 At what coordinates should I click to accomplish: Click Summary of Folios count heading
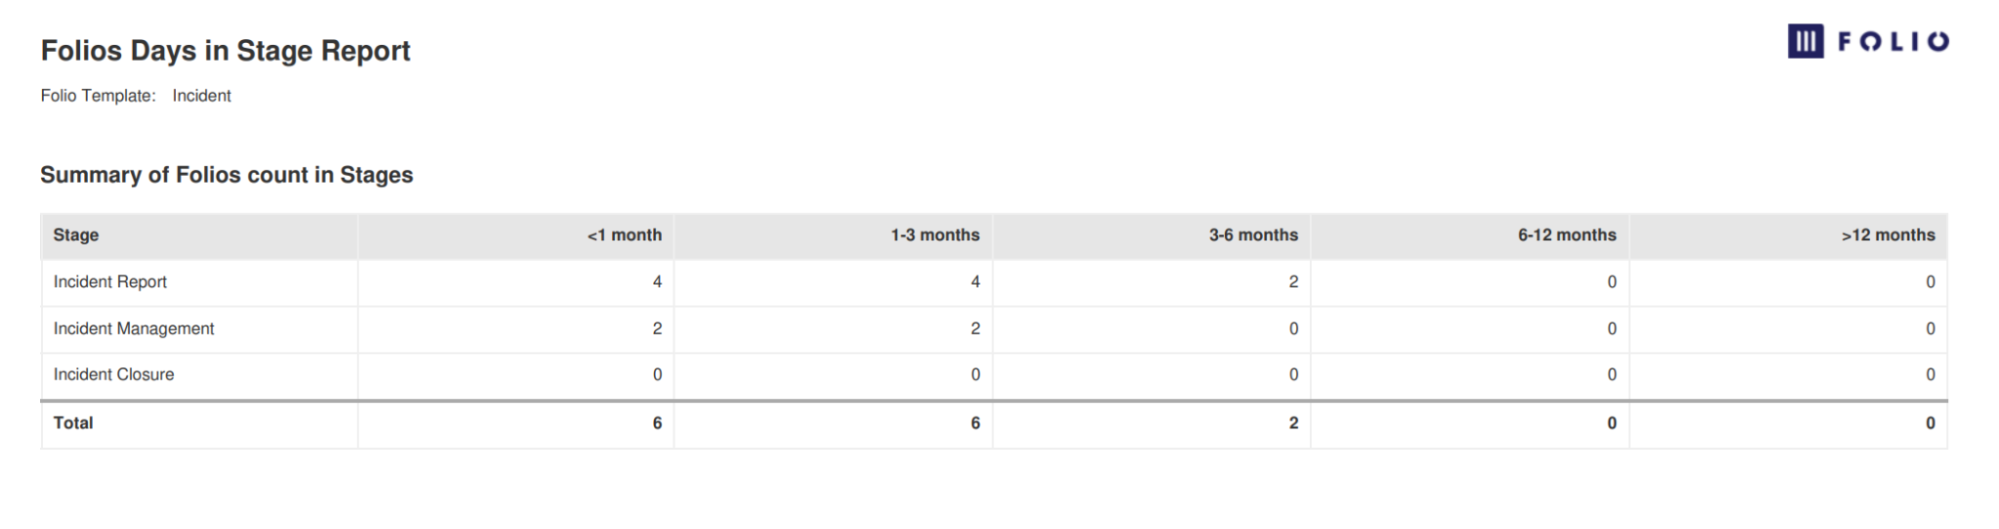pyautogui.click(x=226, y=175)
